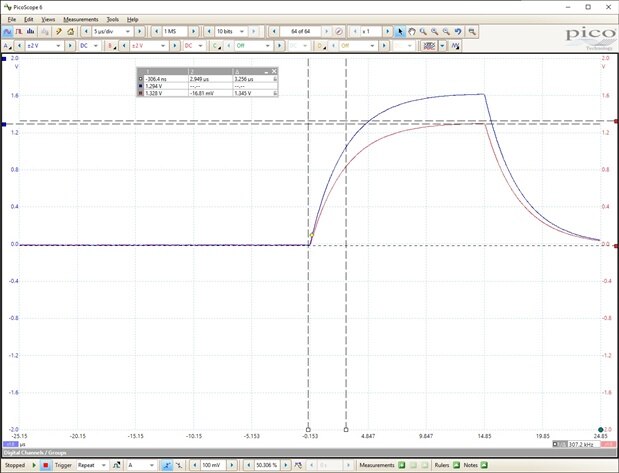Click the 100 mV trigger threshold field

coord(214,465)
